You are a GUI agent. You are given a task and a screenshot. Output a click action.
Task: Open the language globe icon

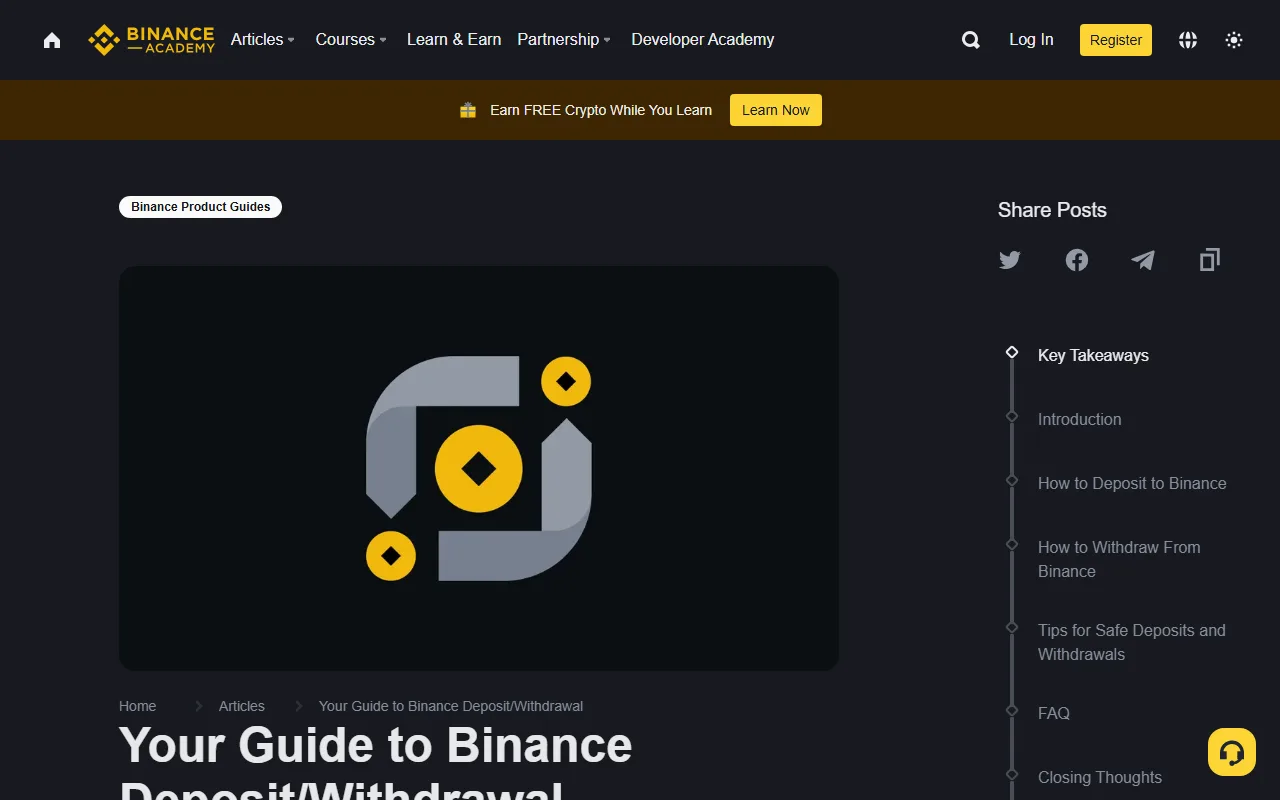tap(1188, 40)
